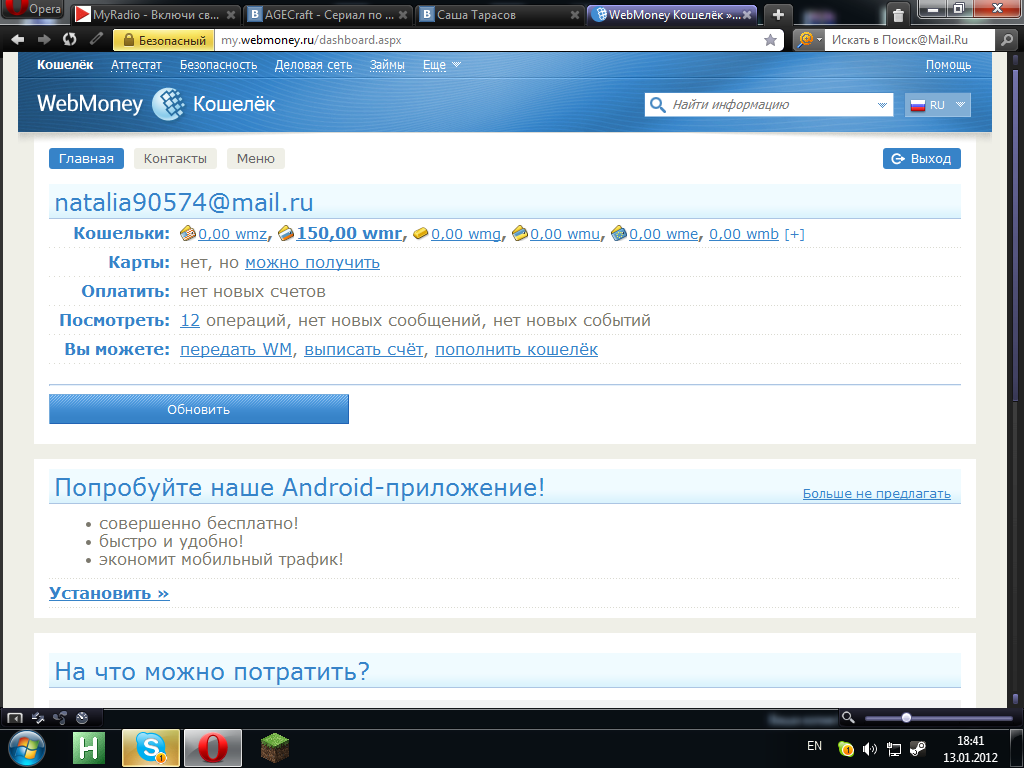
Task: Select the Меню tab
Action: click(x=255, y=159)
